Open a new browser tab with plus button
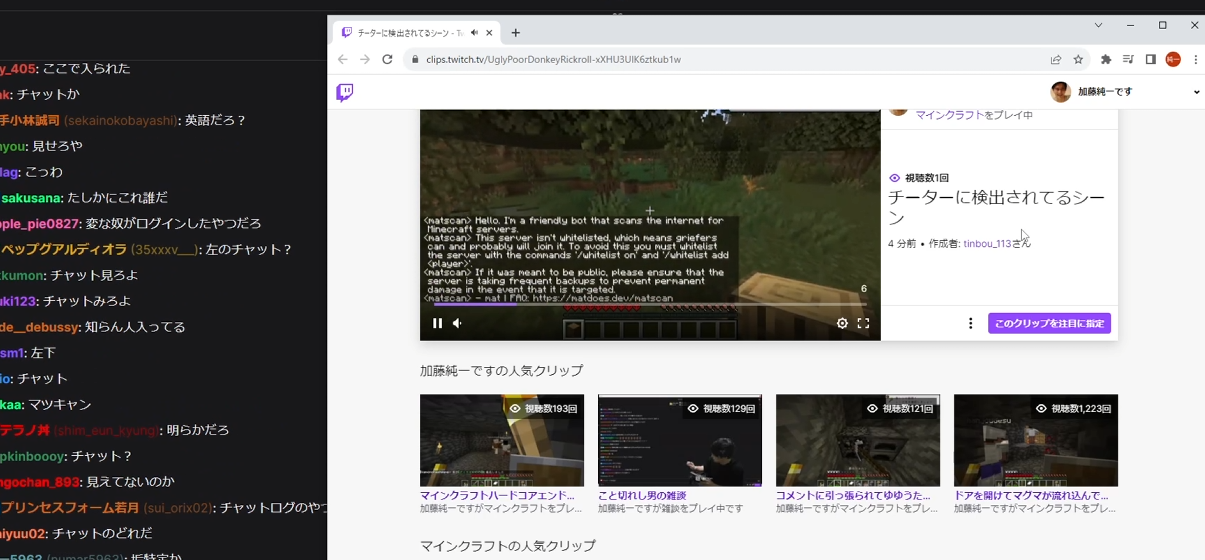 [516, 33]
